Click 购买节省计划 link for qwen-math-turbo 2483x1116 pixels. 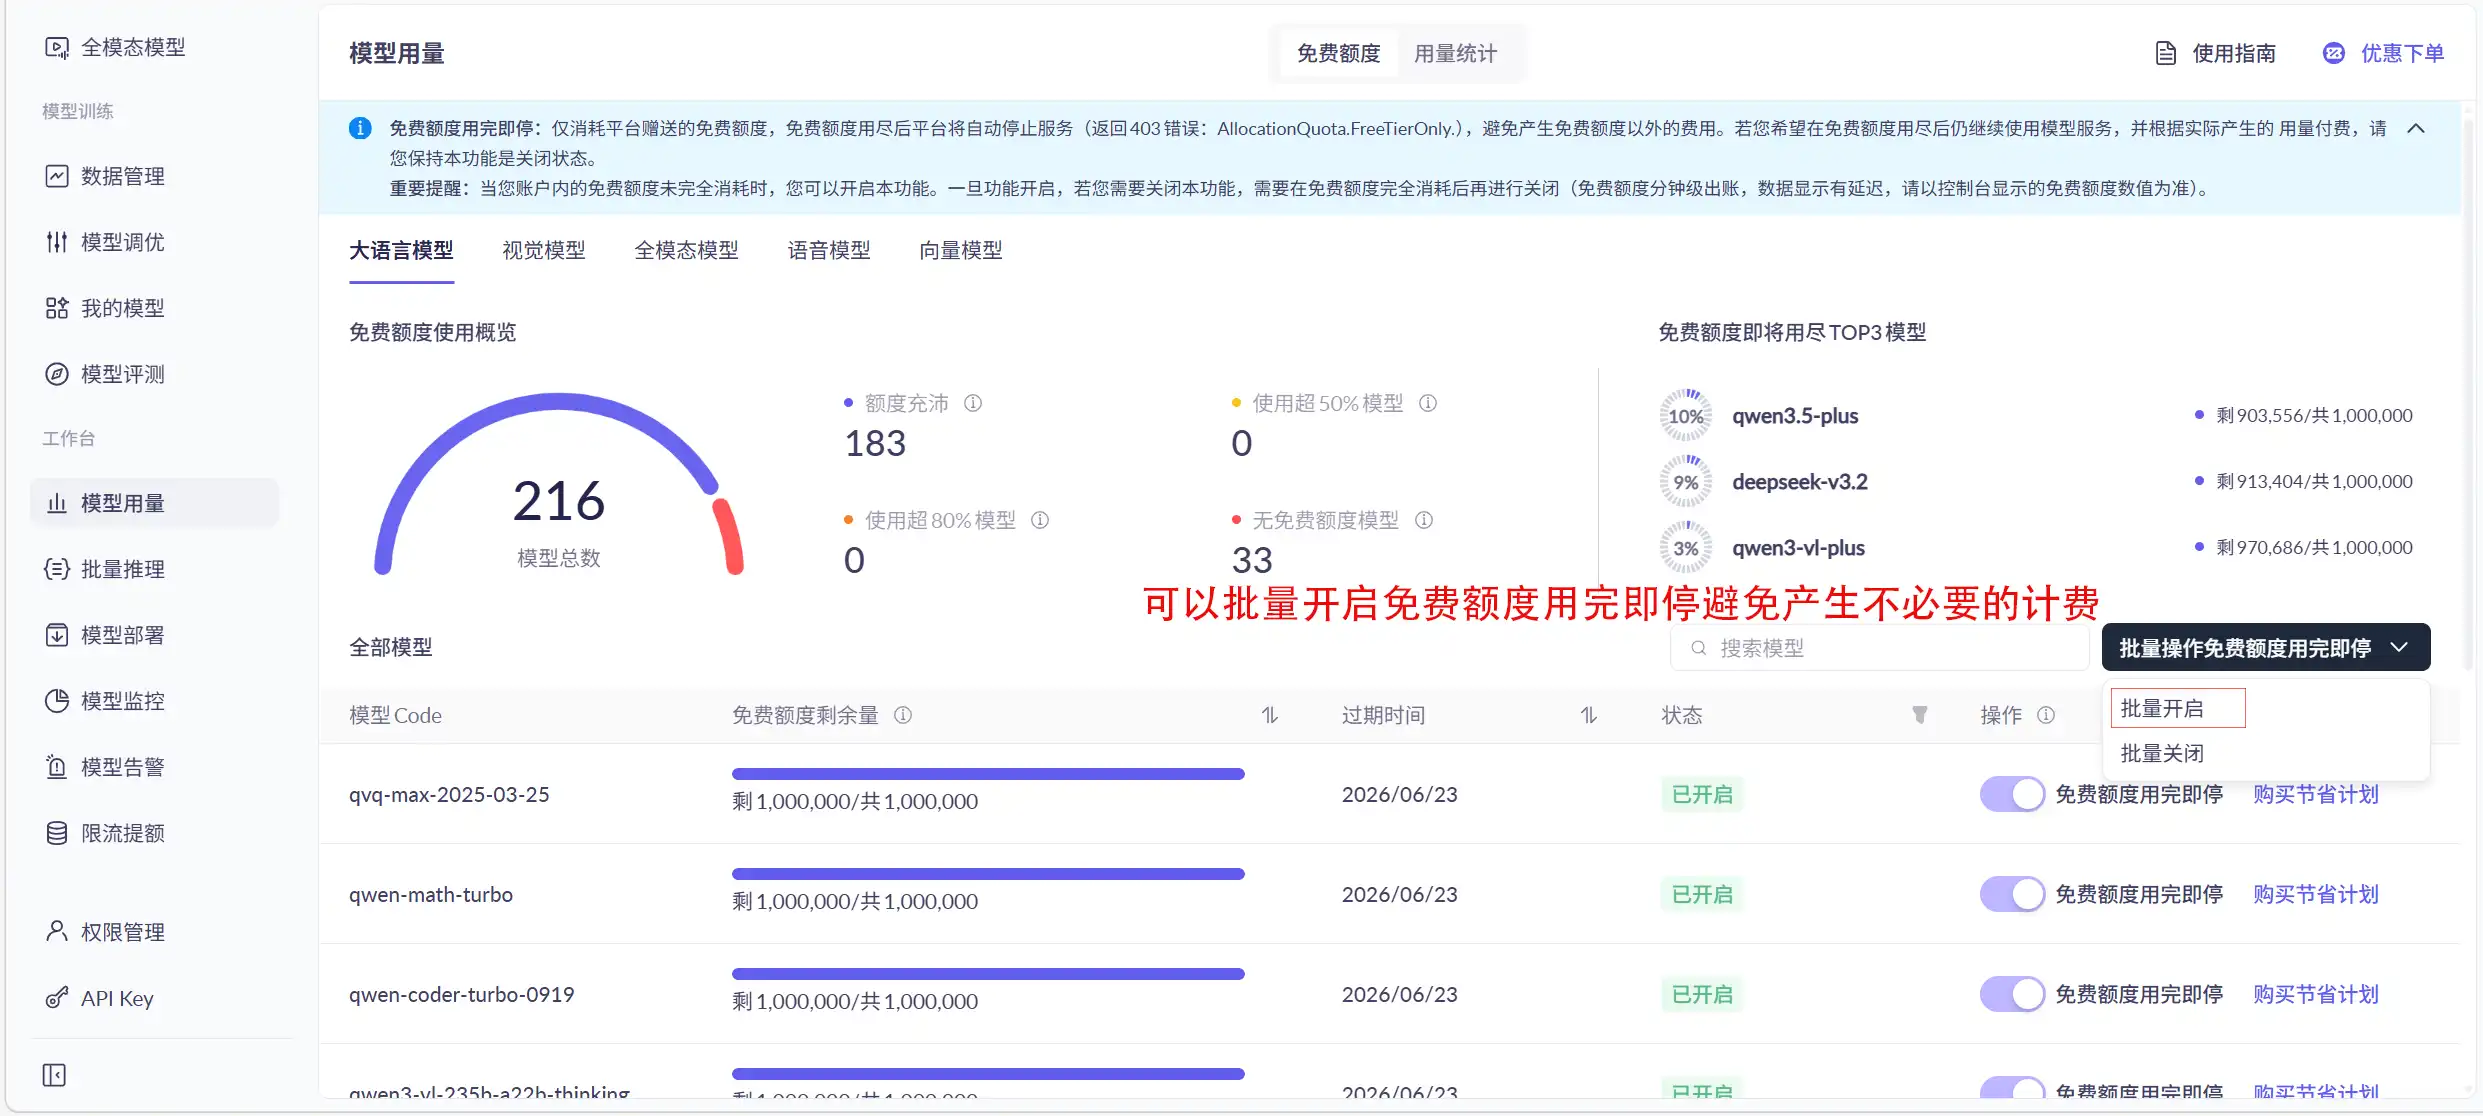(x=2316, y=894)
